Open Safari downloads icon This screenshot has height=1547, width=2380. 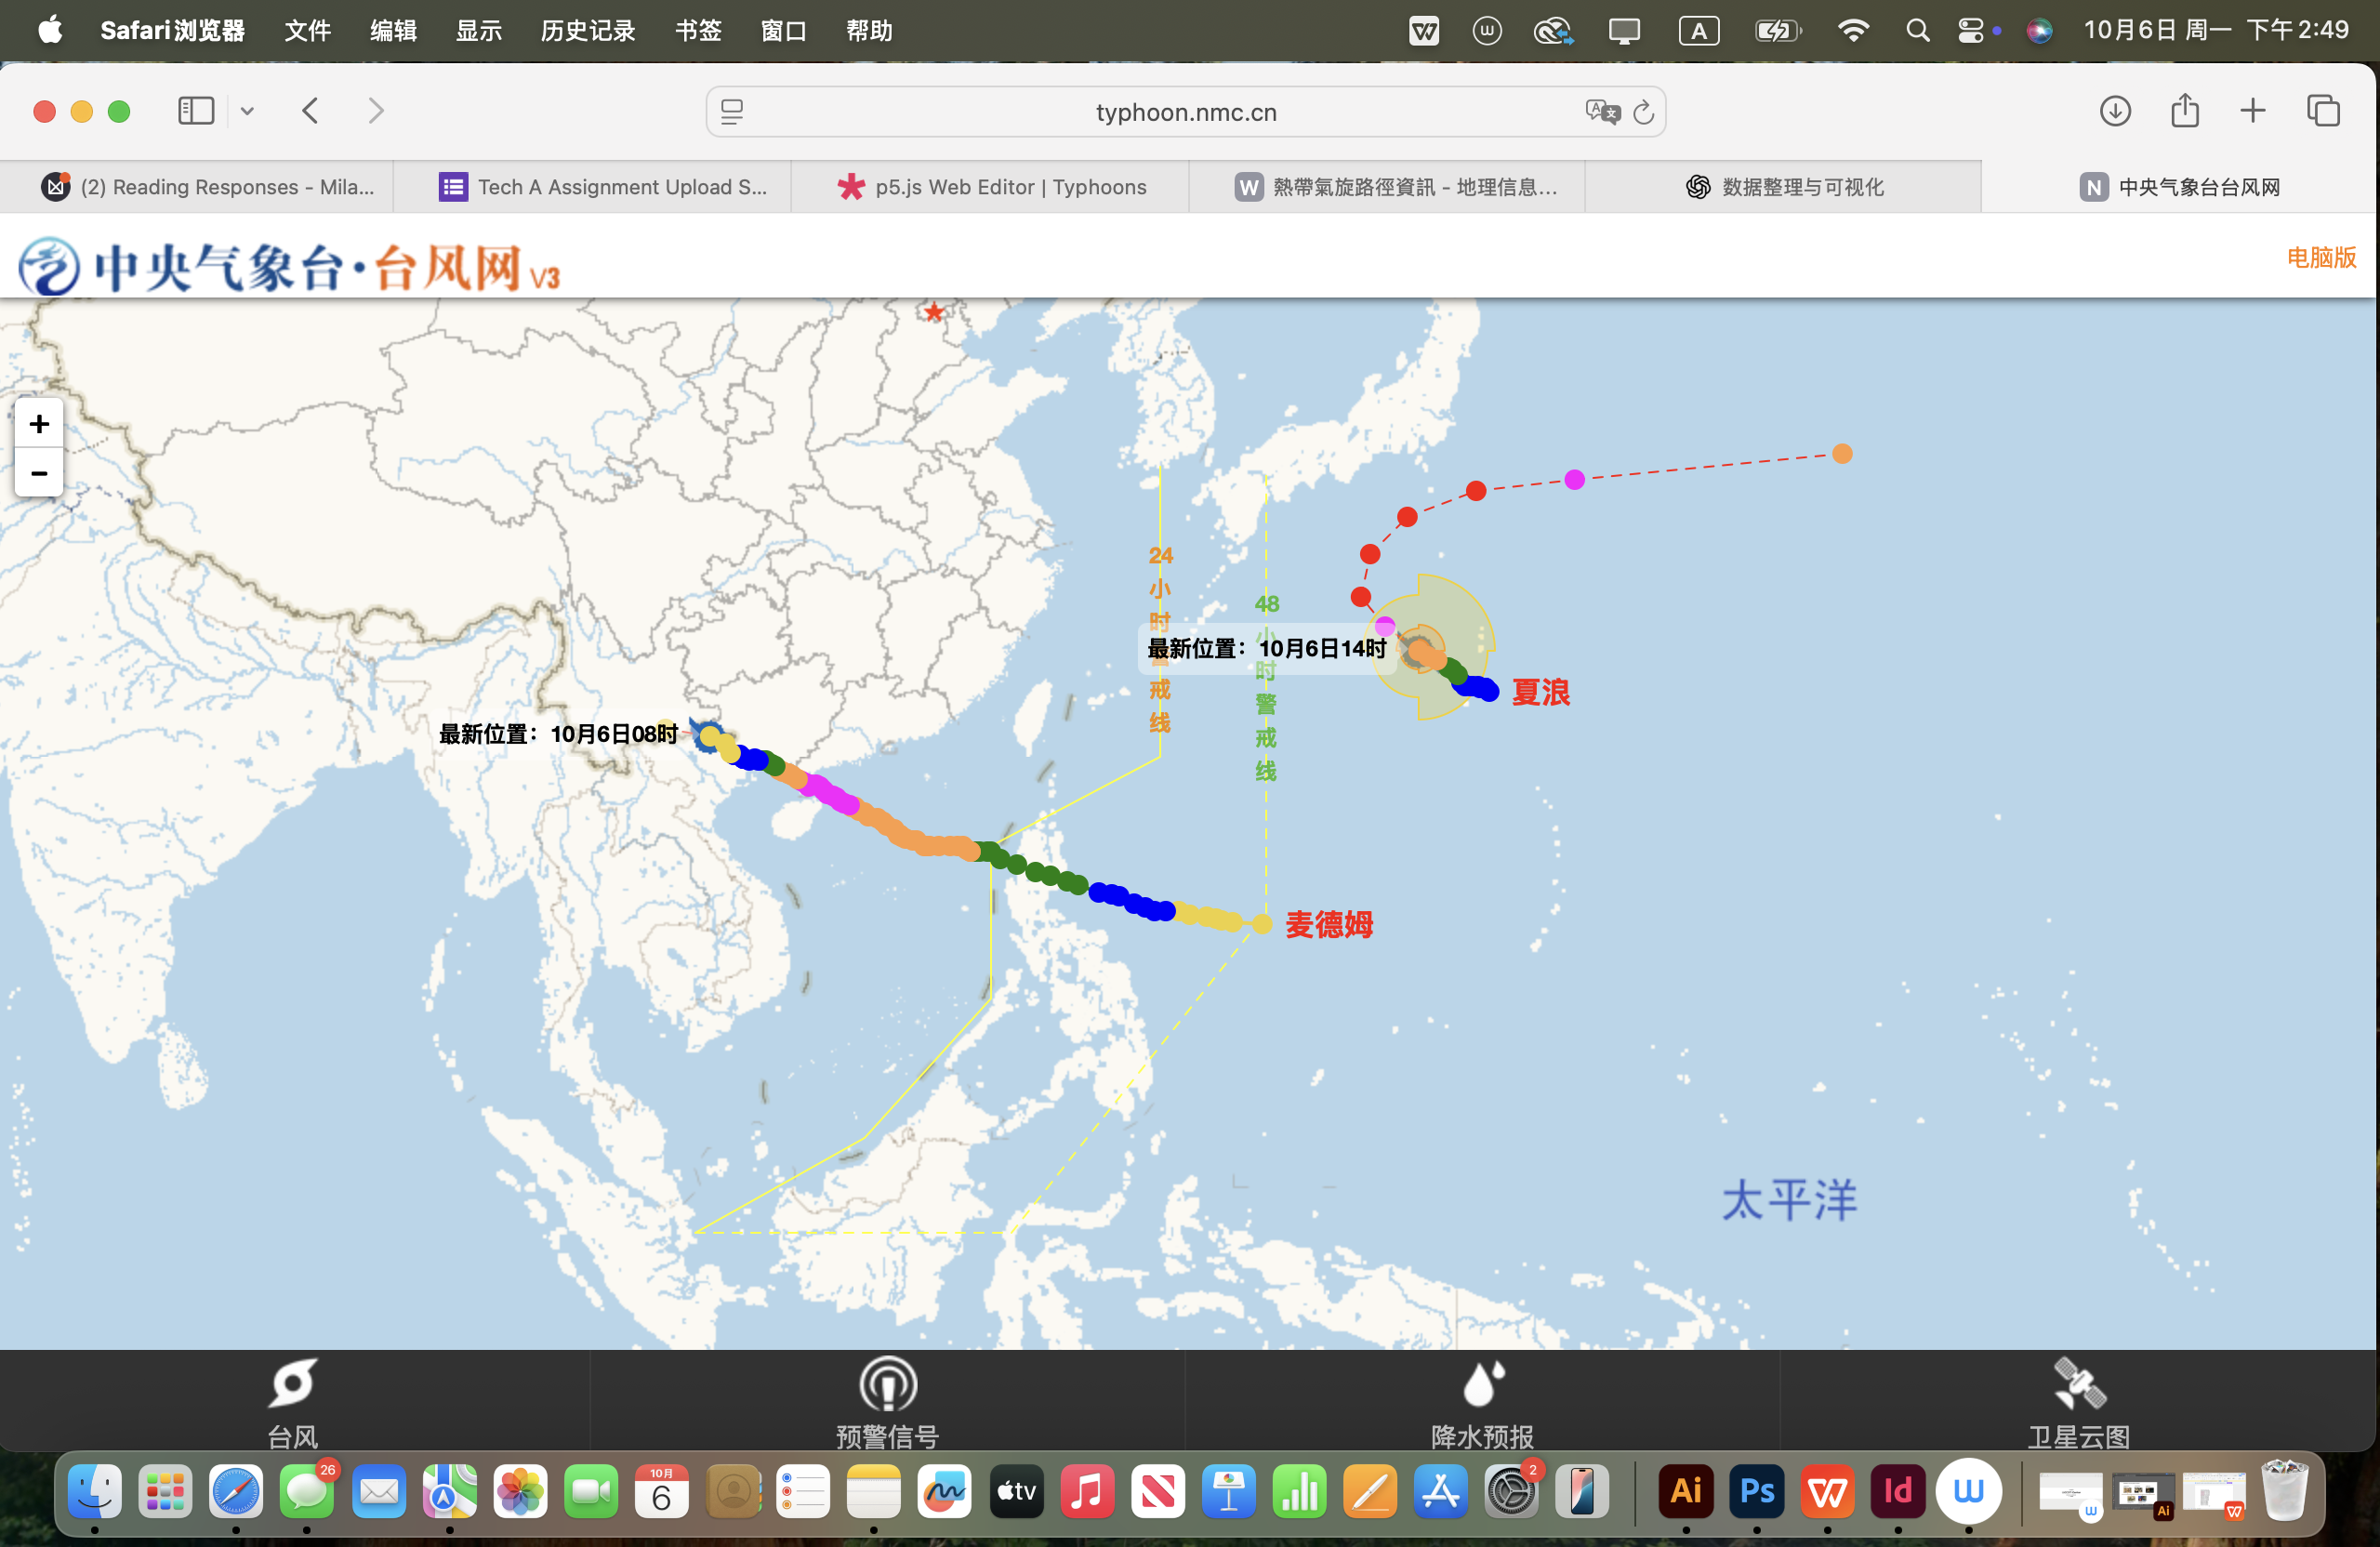pyautogui.click(x=2114, y=111)
